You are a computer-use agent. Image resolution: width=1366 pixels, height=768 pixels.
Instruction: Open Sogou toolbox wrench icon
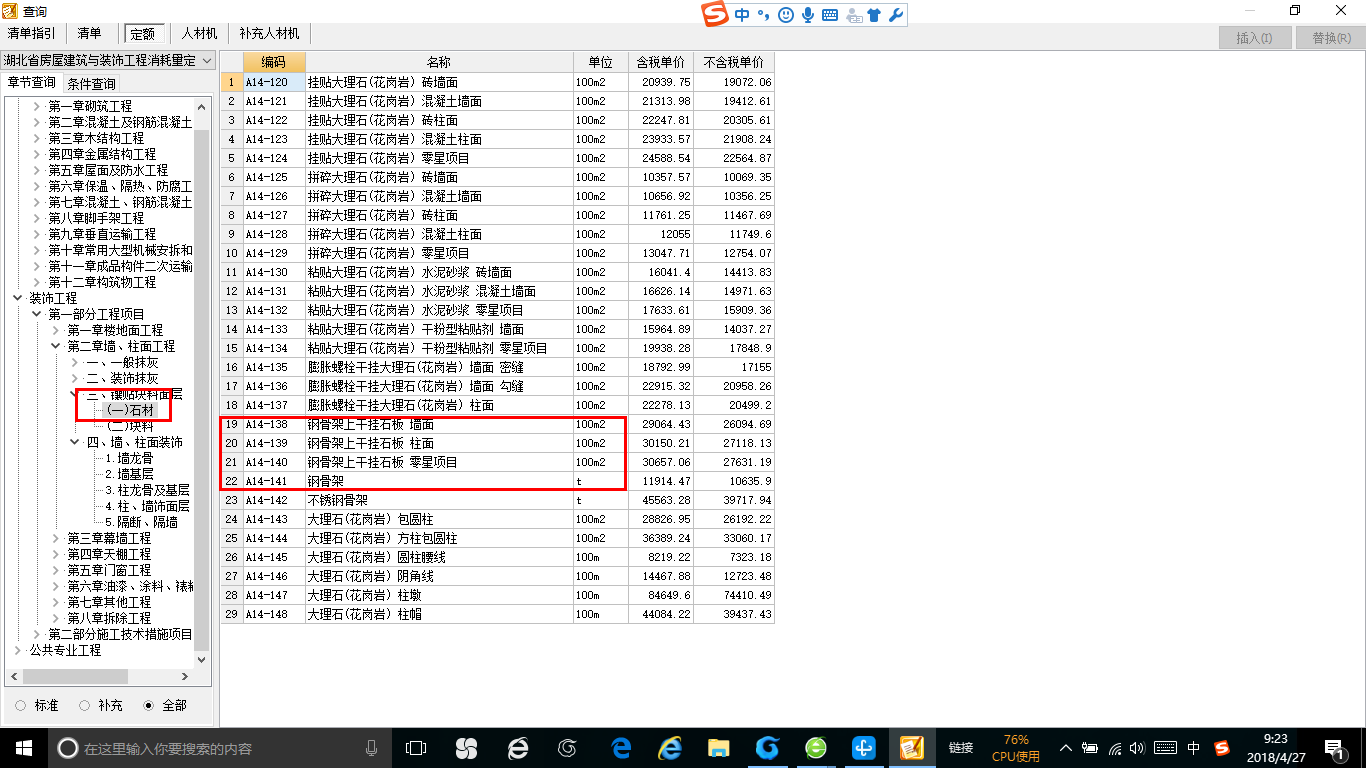(x=896, y=15)
